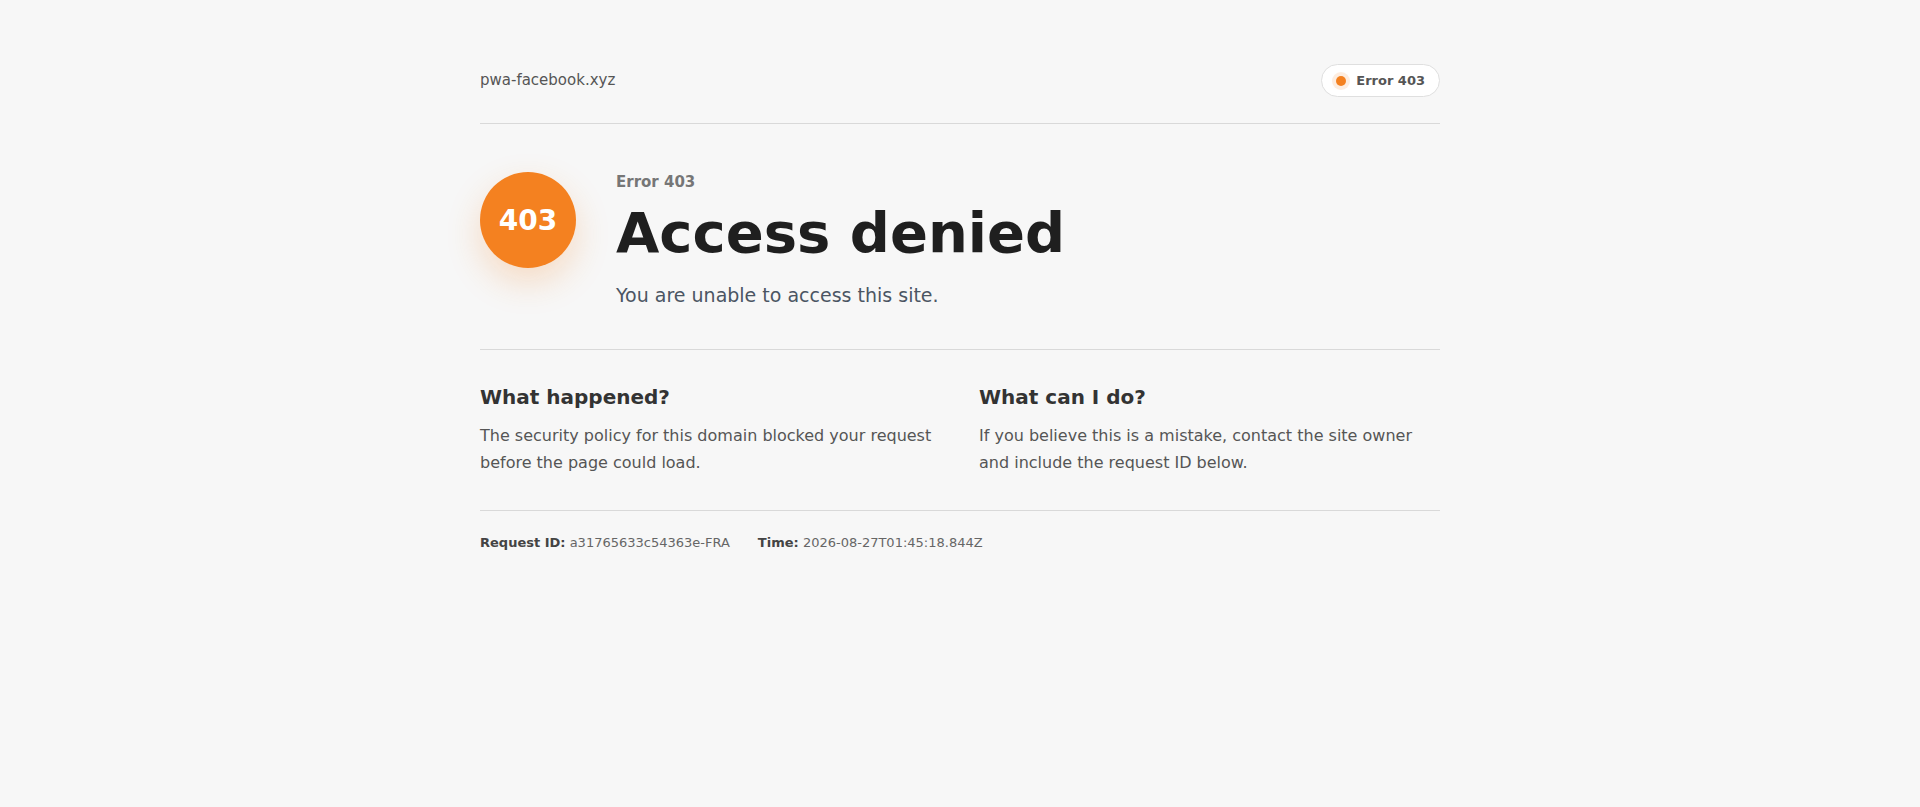Click 'before the page could load' text line
This screenshot has width=1920, height=807.
point(590,462)
